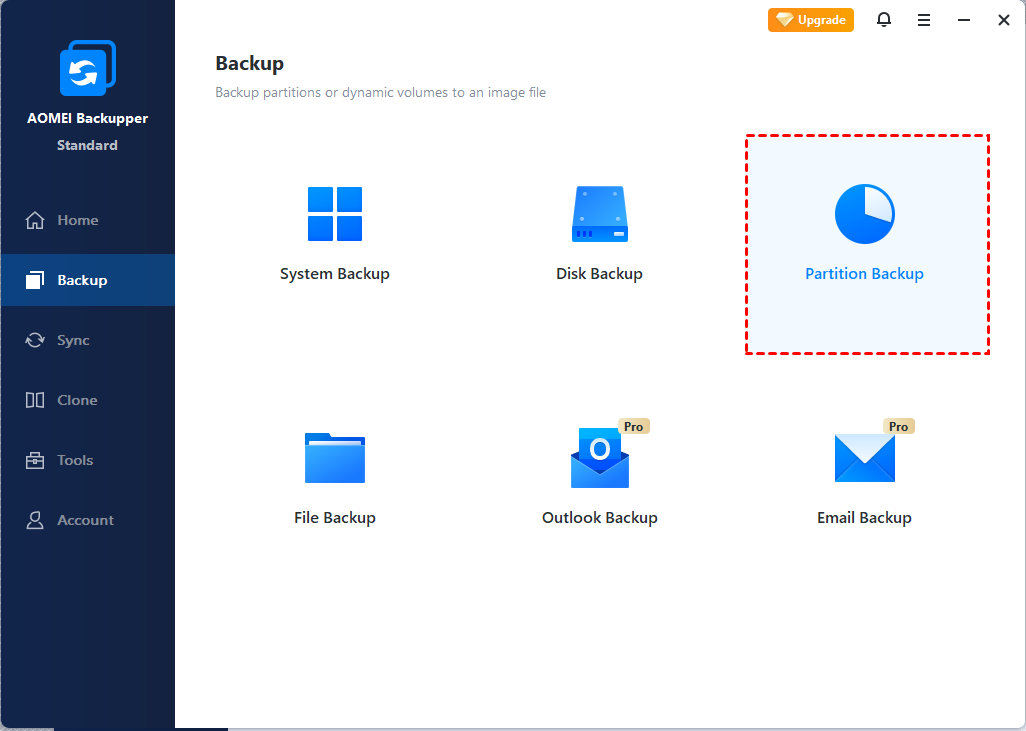This screenshot has width=1026, height=731.
Task: Select the Outlook Backup envelope icon
Action: [x=599, y=458]
